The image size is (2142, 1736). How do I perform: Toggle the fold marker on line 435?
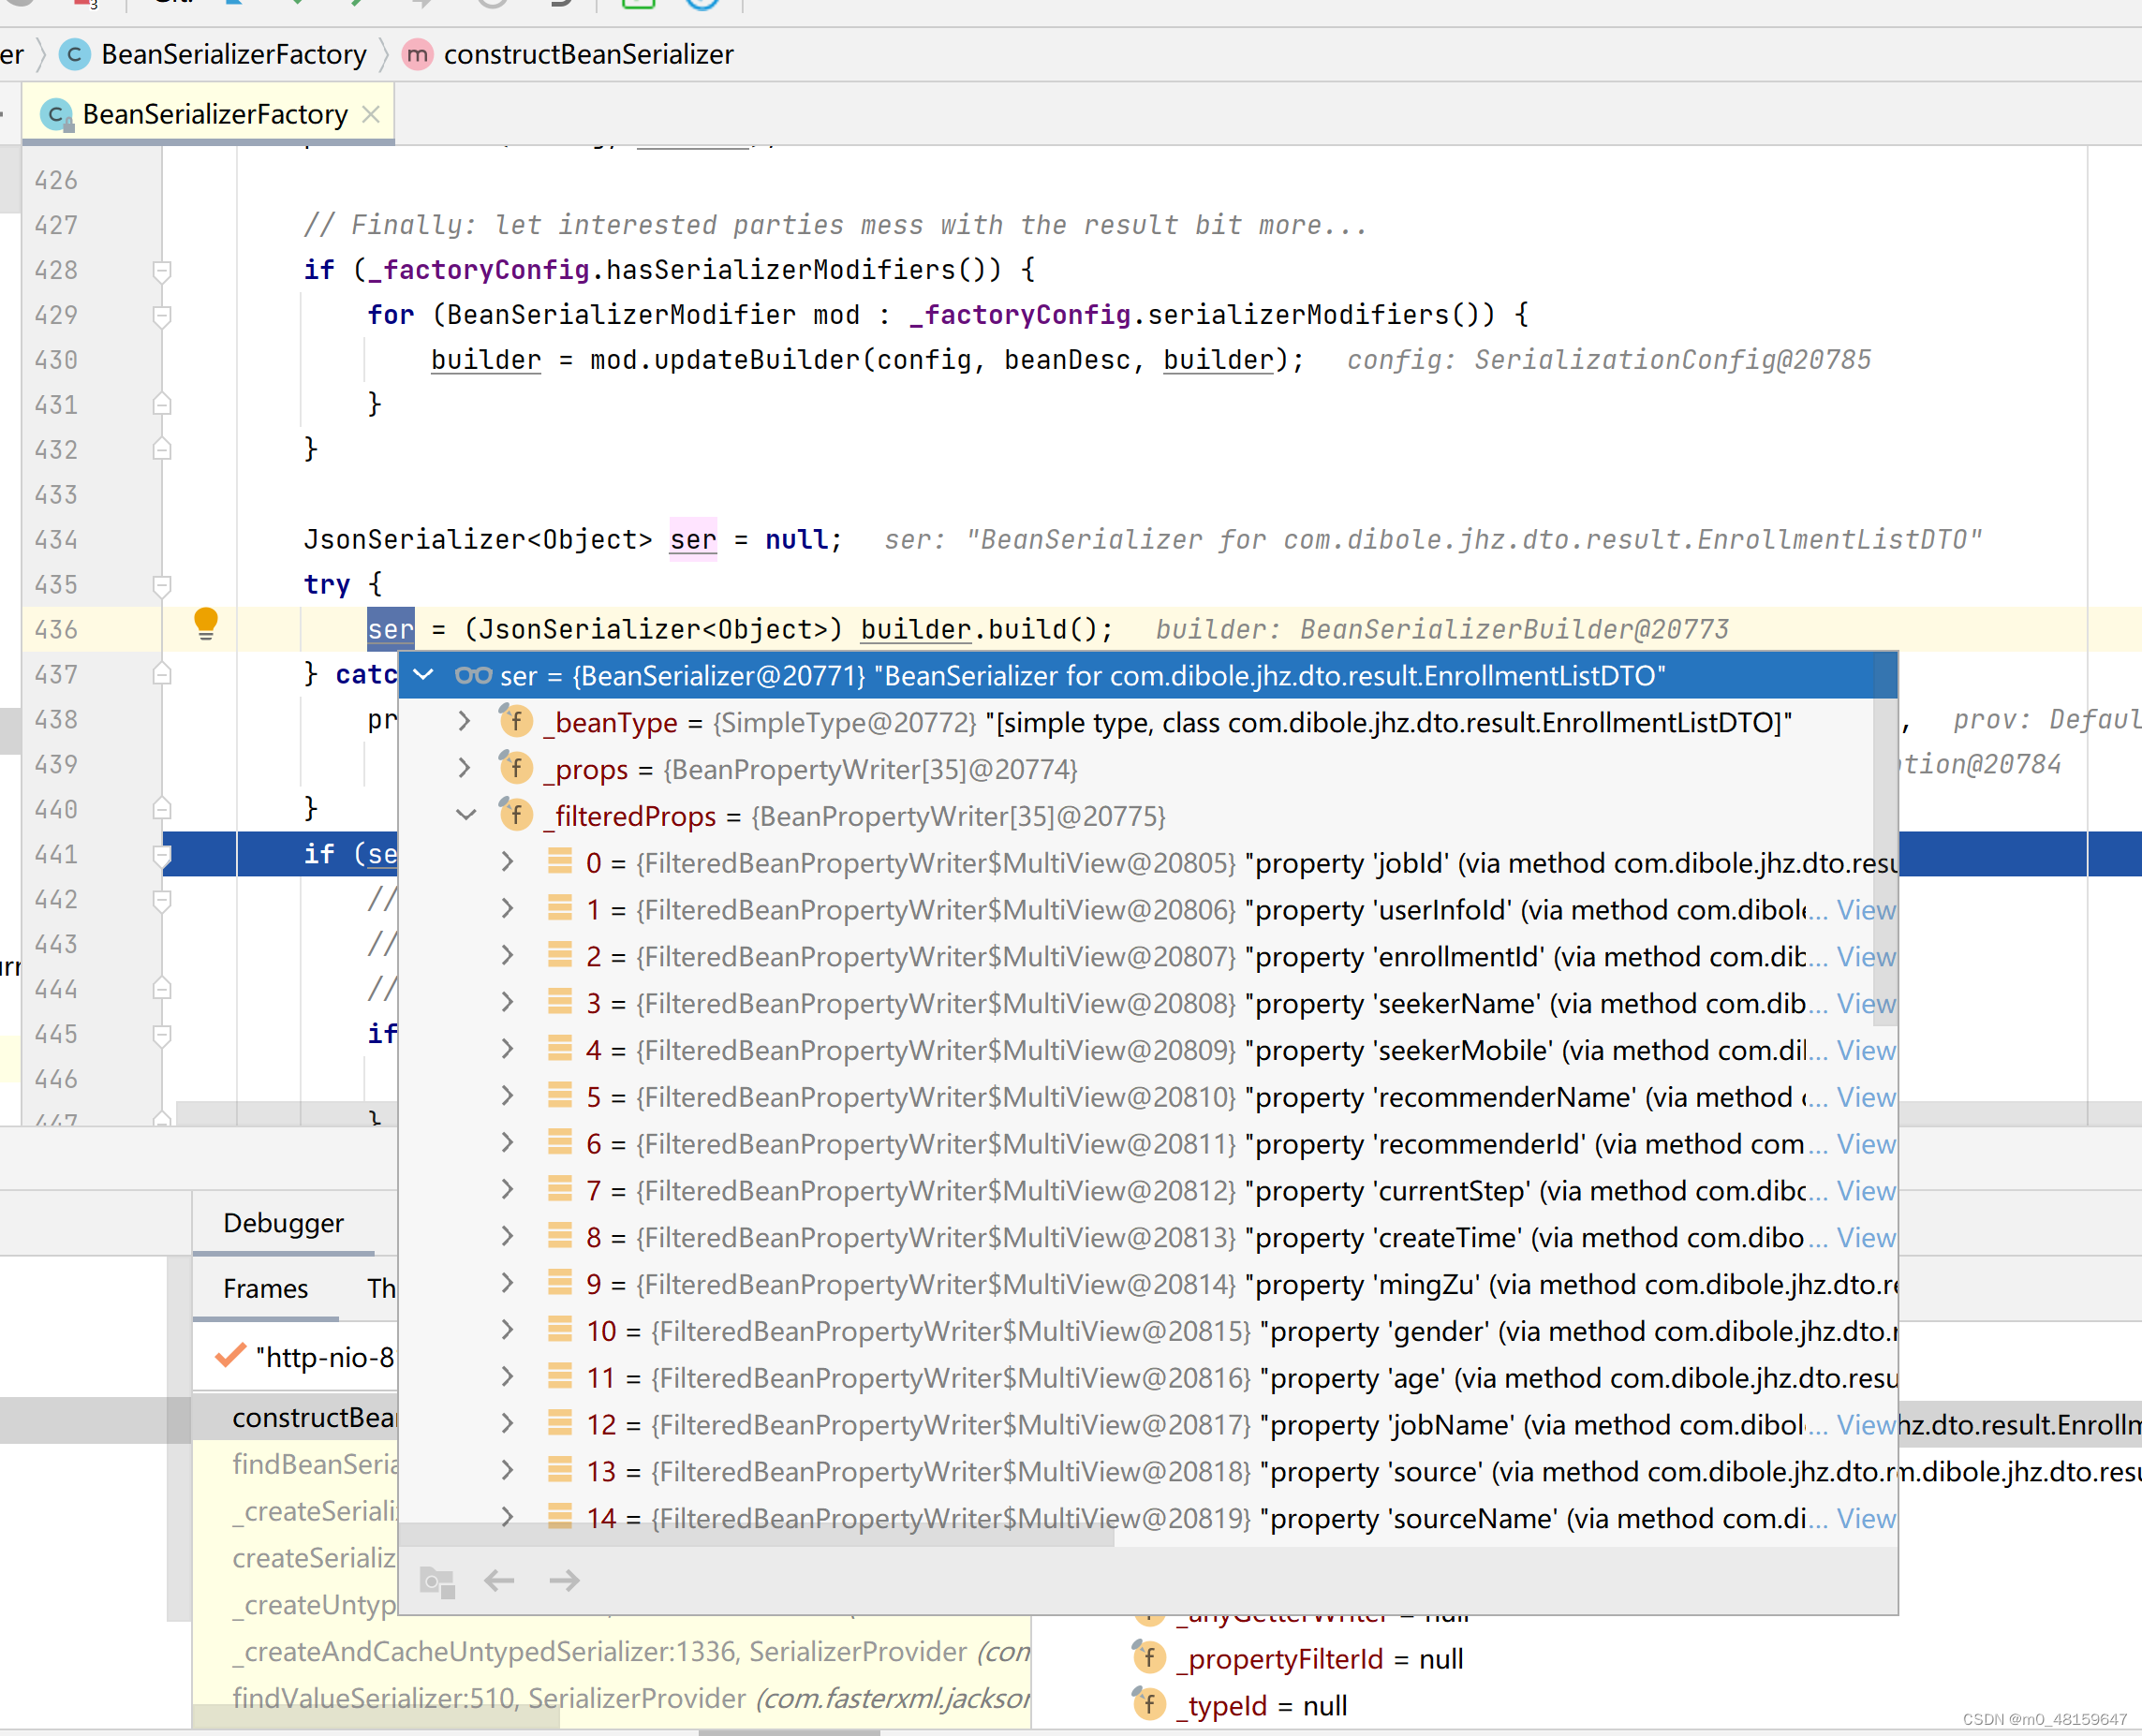(x=162, y=585)
